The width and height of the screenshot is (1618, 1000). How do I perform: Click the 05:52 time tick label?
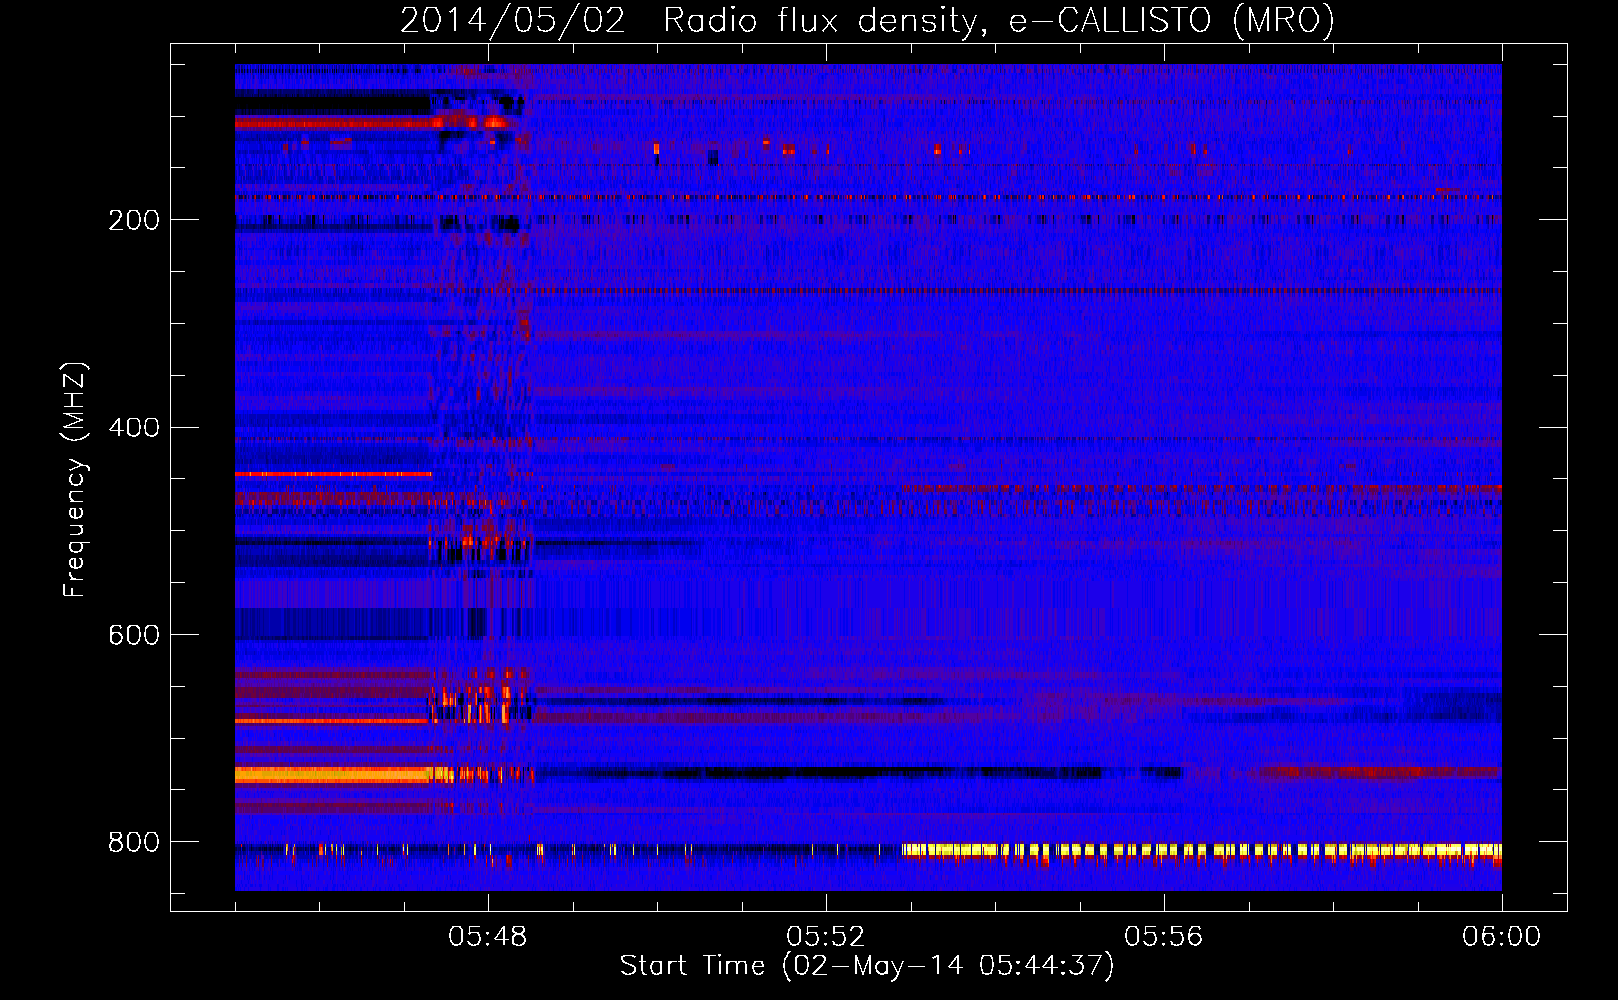pyautogui.click(x=826, y=937)
